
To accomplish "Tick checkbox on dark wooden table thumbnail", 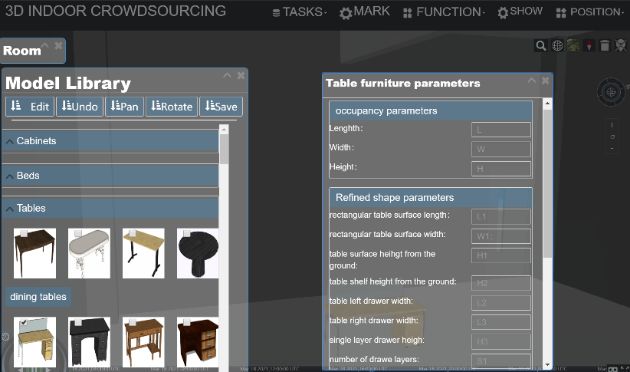I will coord(24,233).
